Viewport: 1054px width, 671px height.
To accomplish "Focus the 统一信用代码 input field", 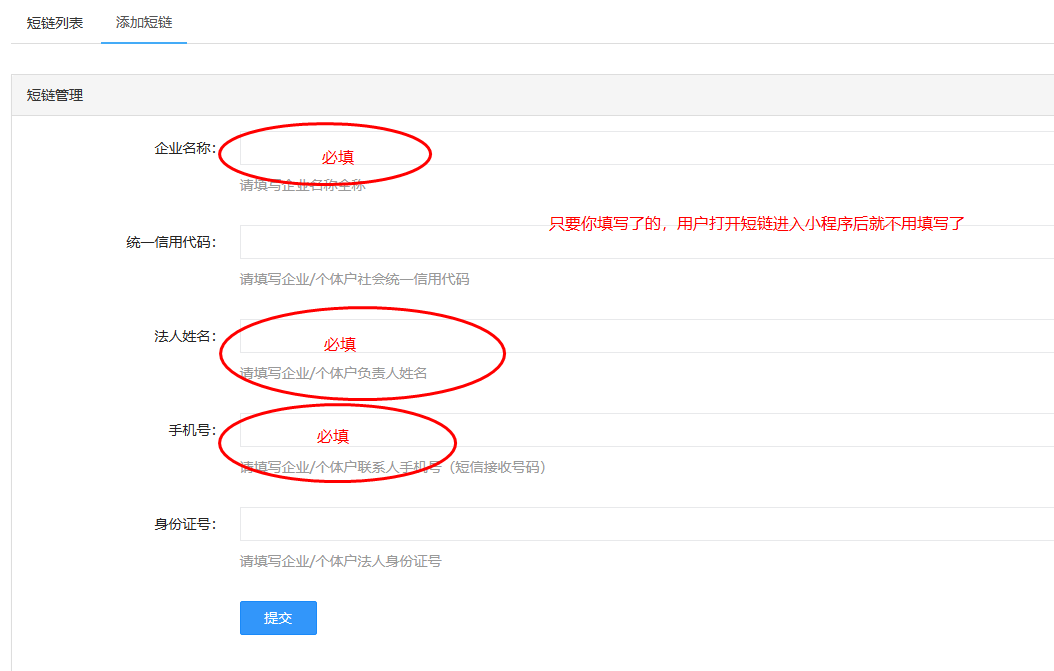I will point(647,242).
